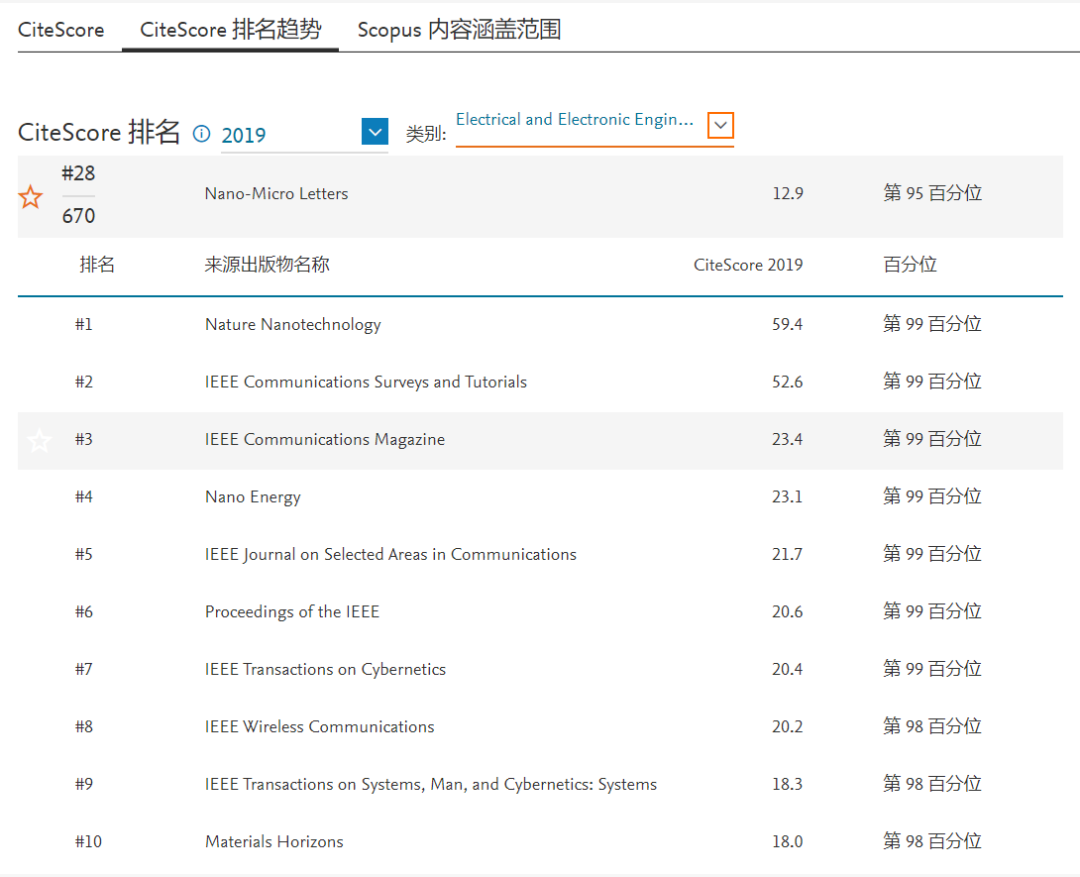The height and width of the screenshot is (877, 1080).
Task: Open Nature Nanotechnology journal link
Action: (293, 324)
